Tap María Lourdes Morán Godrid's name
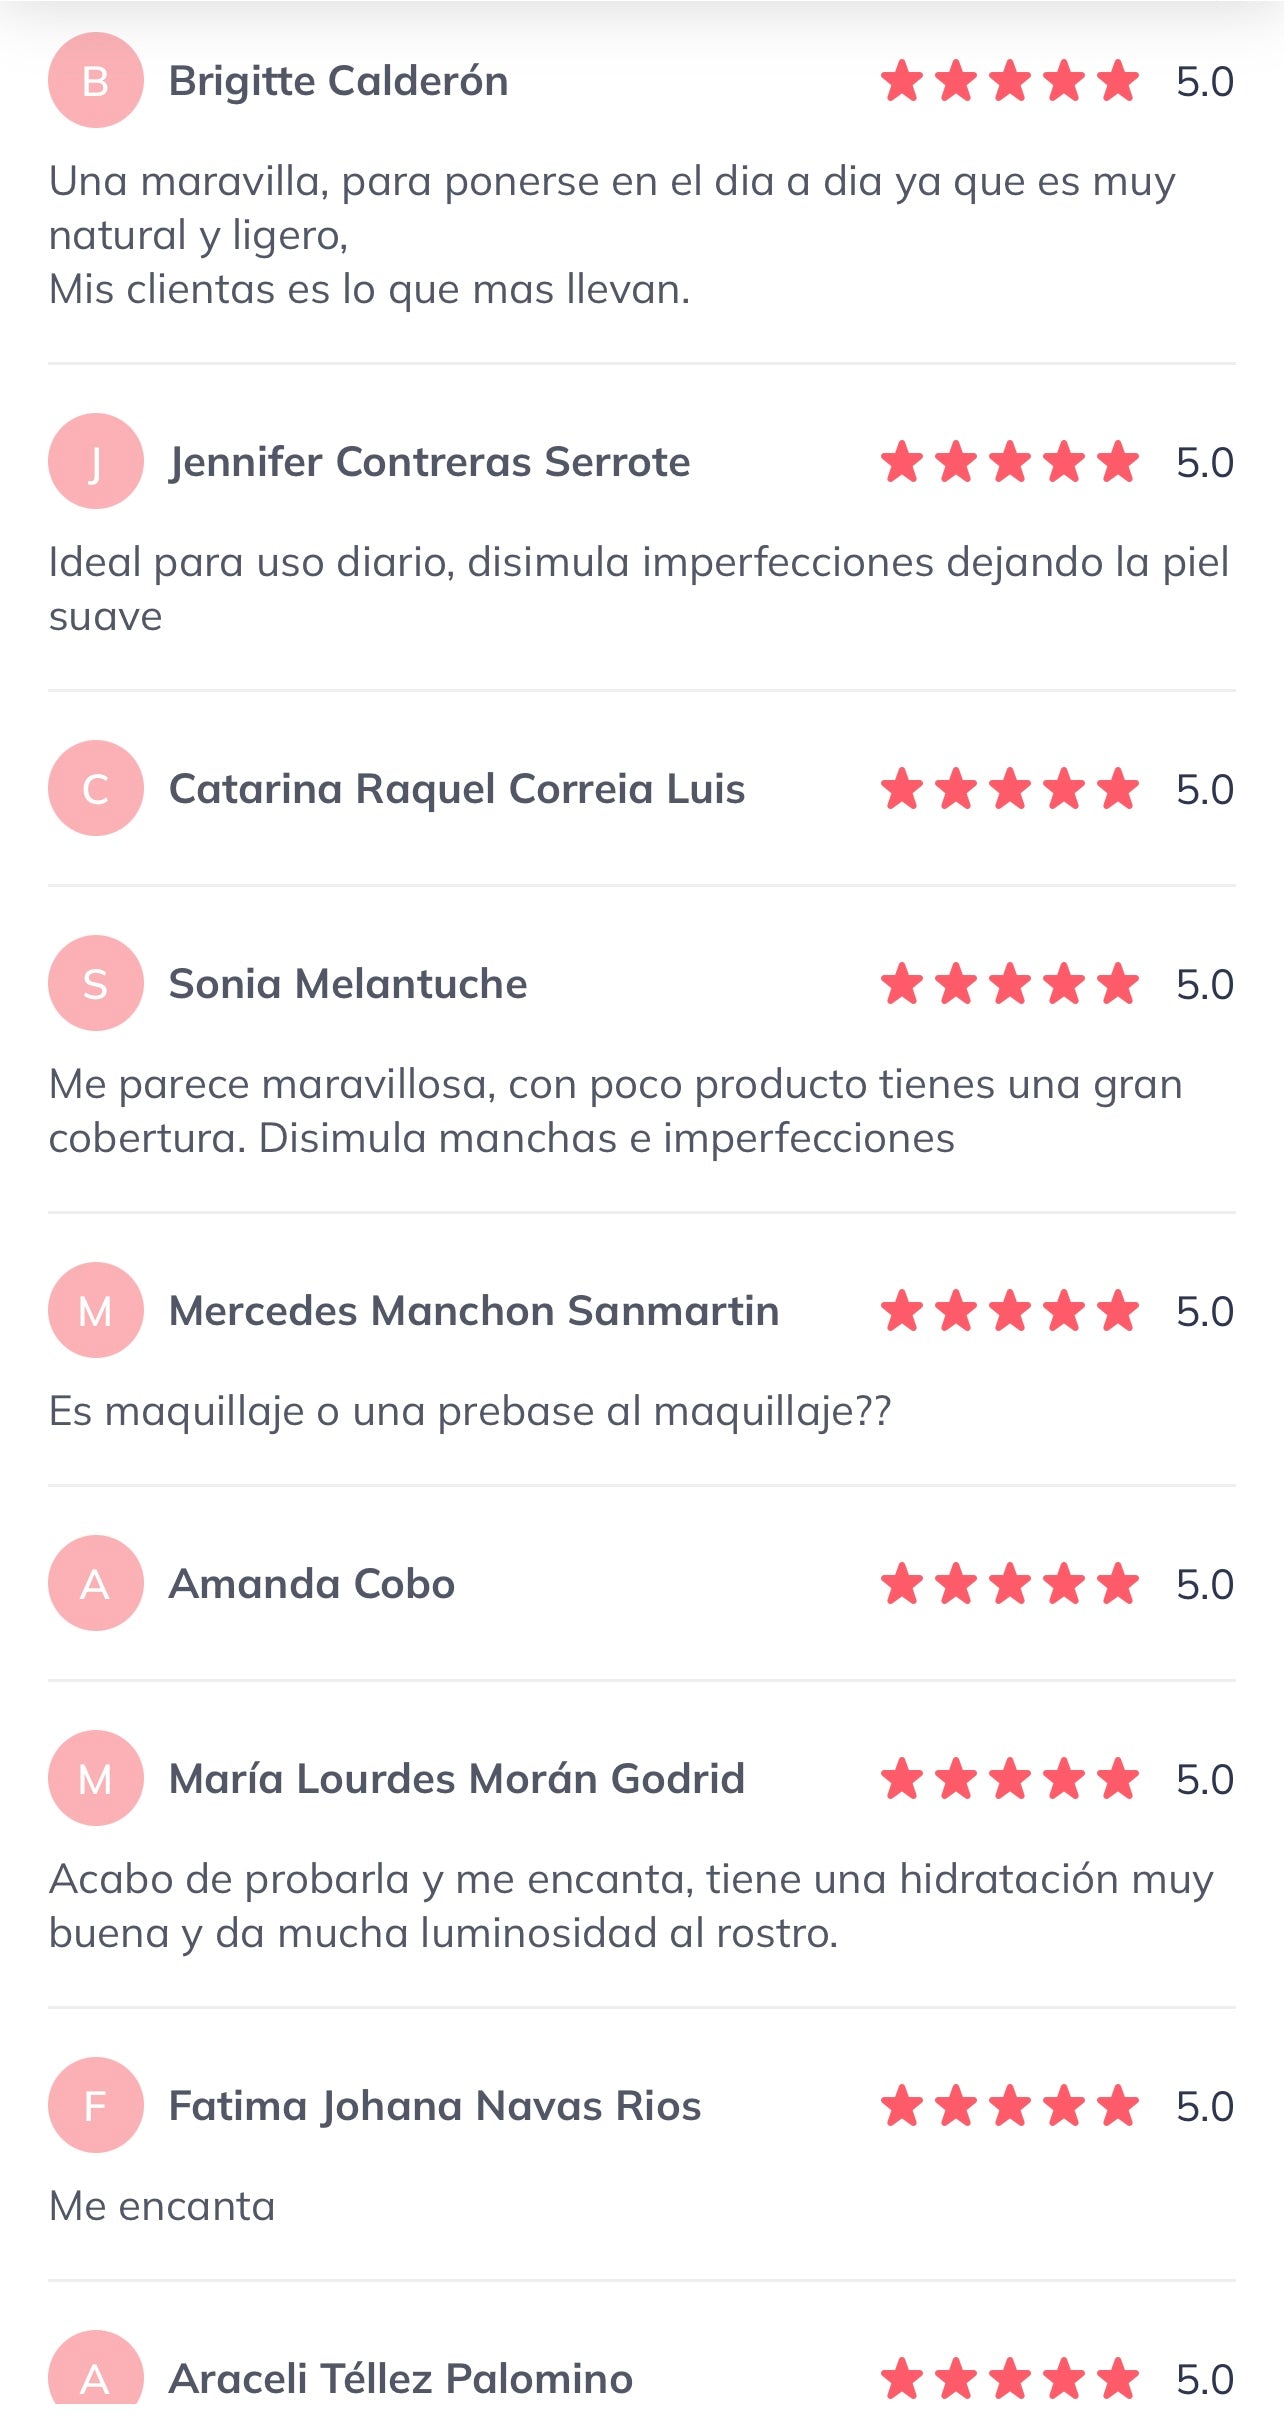Image resolution: width=1284 pixels, height=2436 pixels. tap(456, 1779)
